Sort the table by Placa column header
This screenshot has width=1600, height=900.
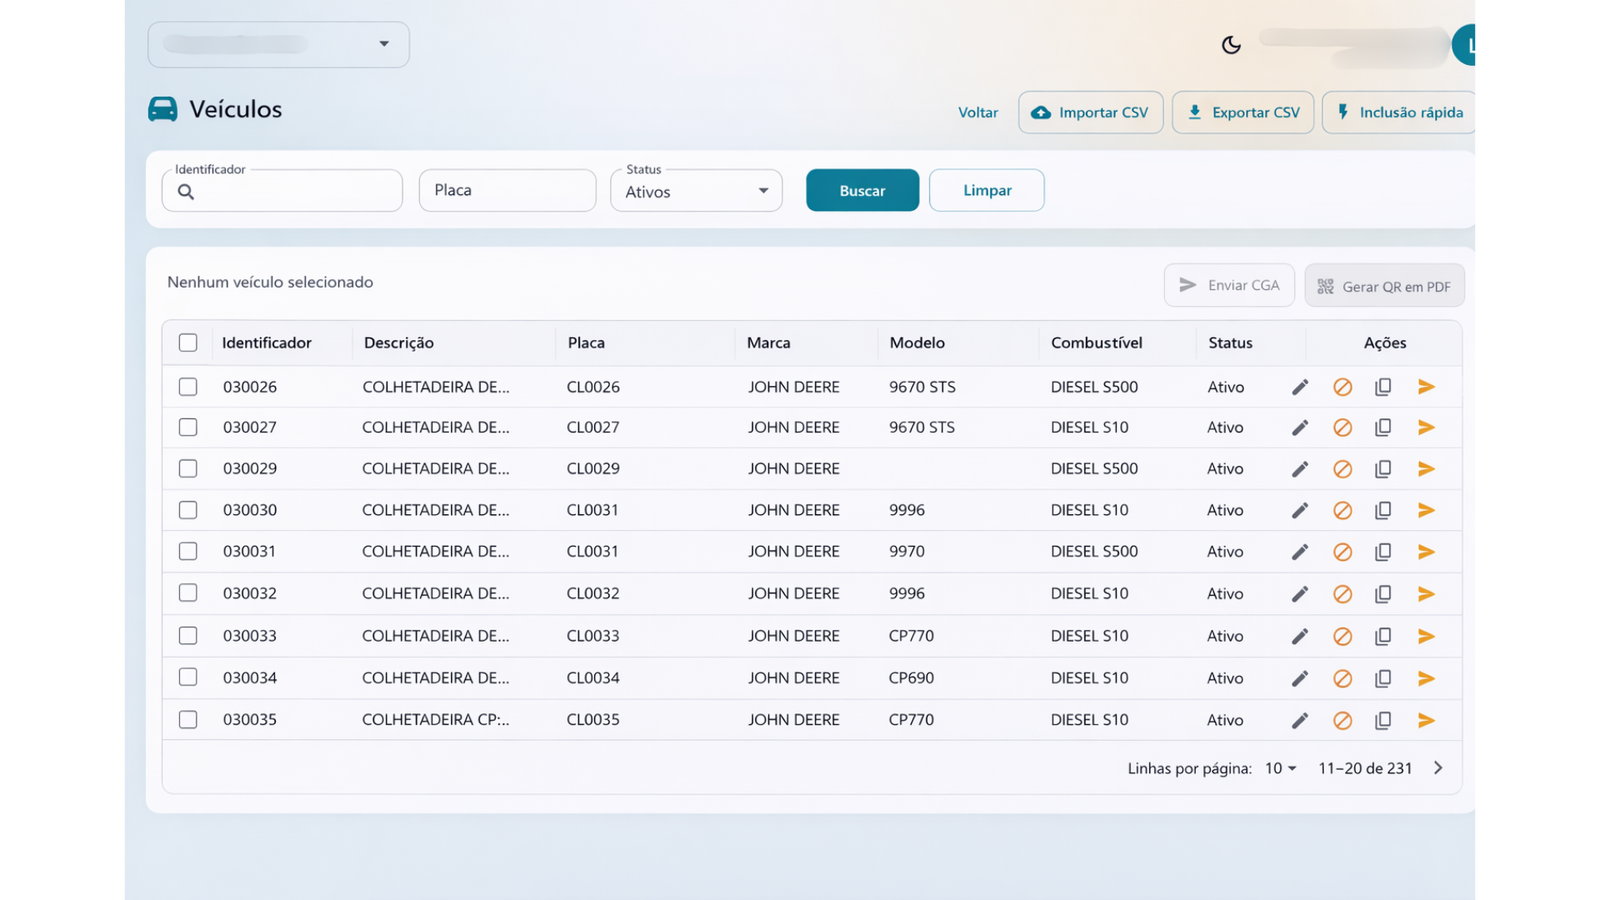pos(586,343)
